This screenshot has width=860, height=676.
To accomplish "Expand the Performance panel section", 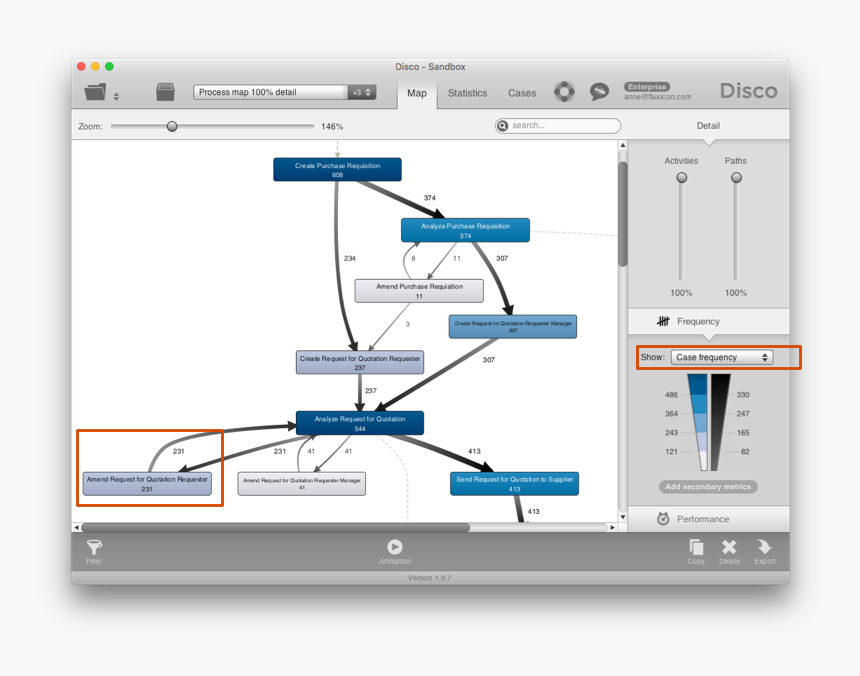I will click(x=708, y=519).
